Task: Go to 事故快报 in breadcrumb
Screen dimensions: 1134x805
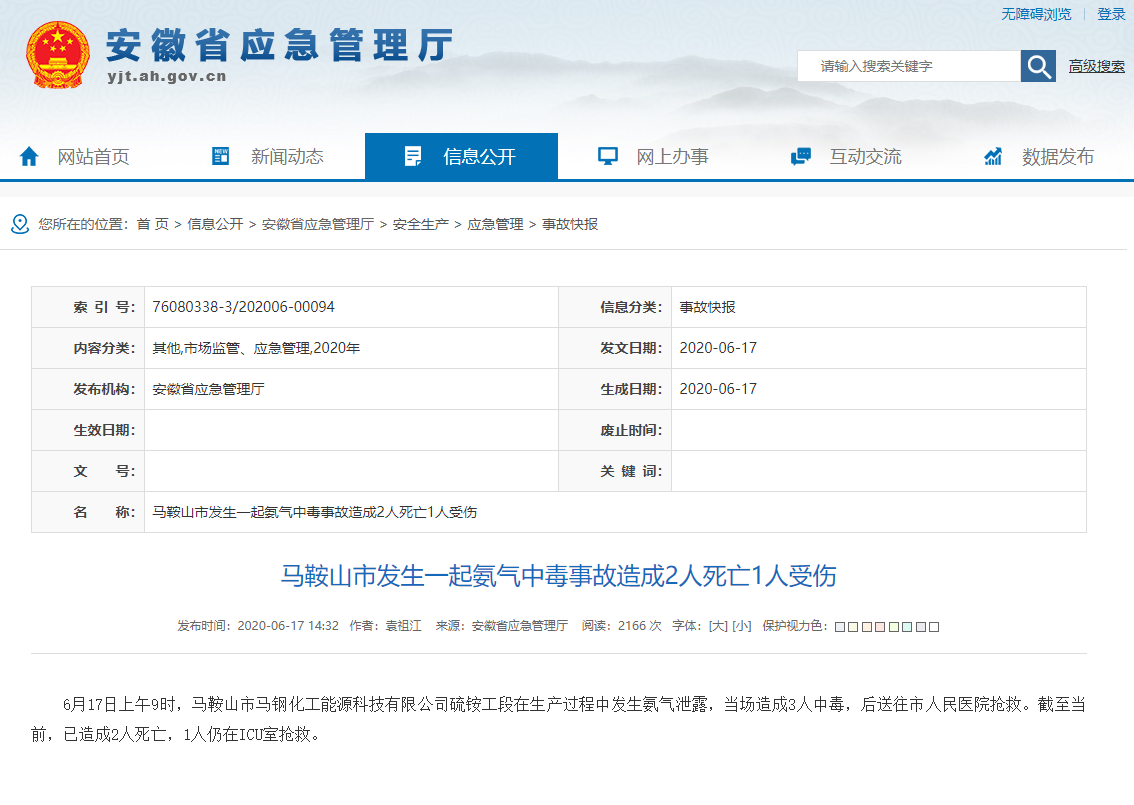Action: (570, 224)
